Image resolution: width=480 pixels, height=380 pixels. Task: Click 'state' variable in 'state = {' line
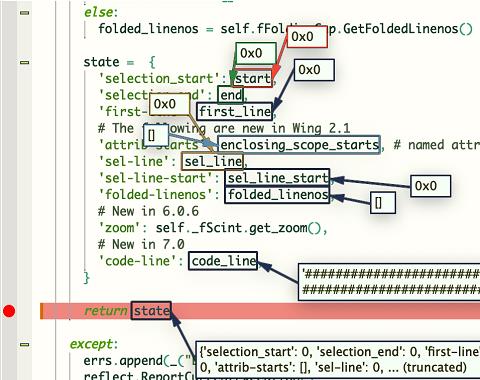[101, 62]
